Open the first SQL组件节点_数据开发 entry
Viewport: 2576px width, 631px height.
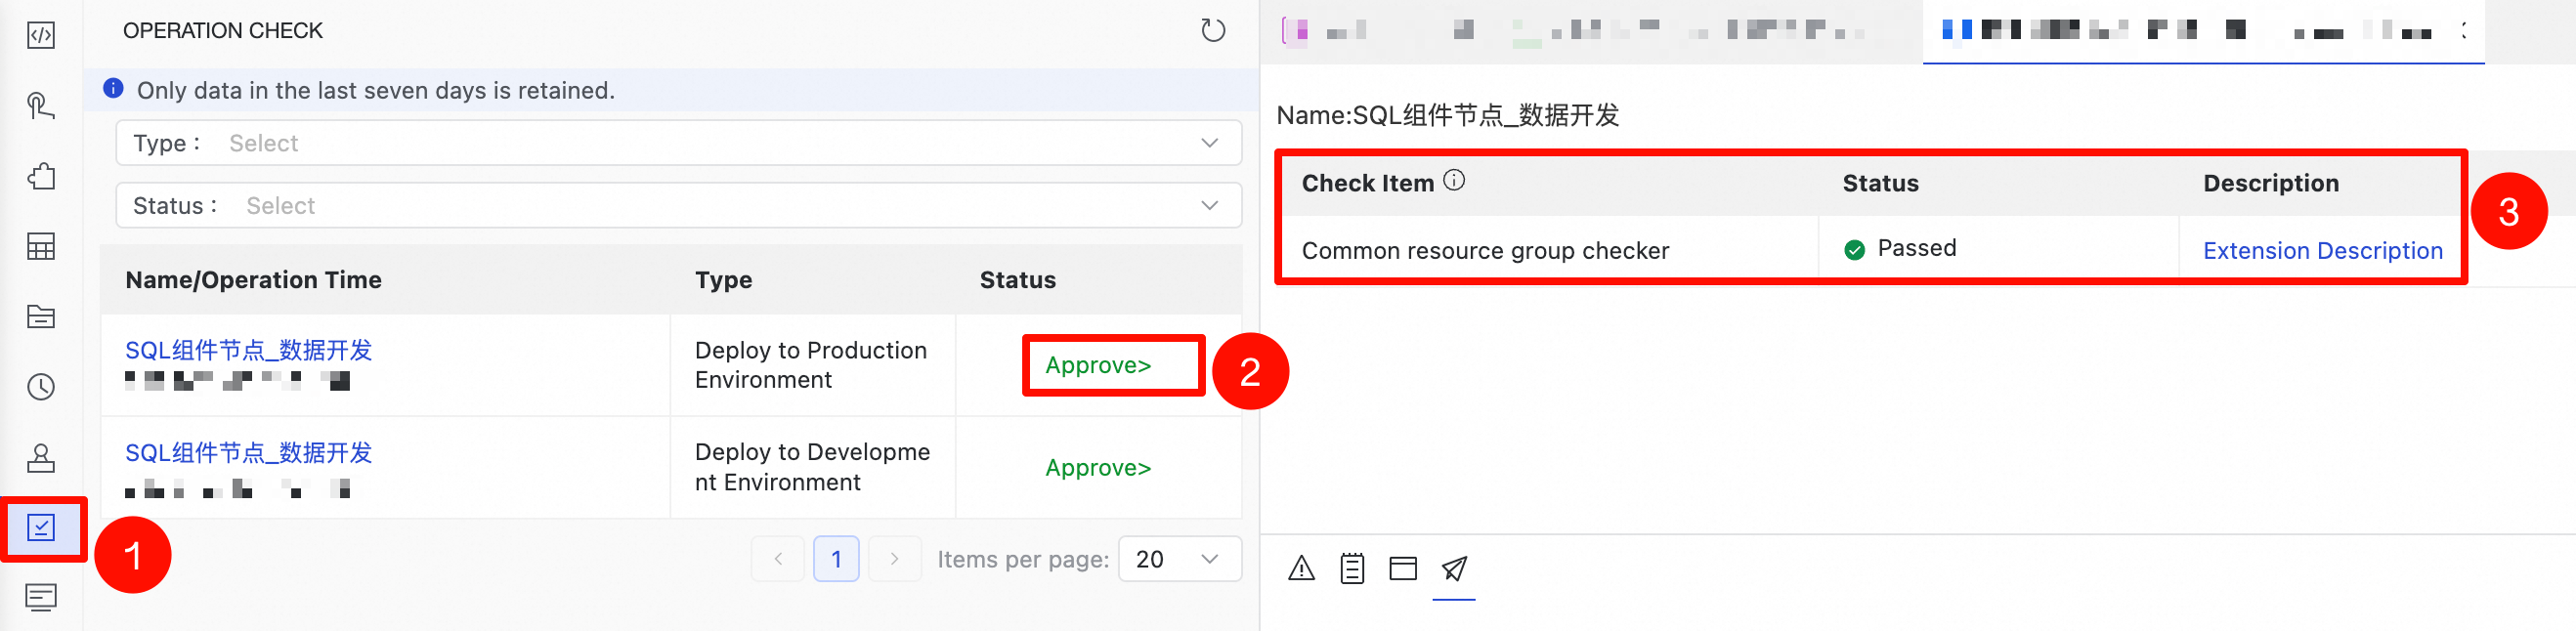click(x=248, y=350)
